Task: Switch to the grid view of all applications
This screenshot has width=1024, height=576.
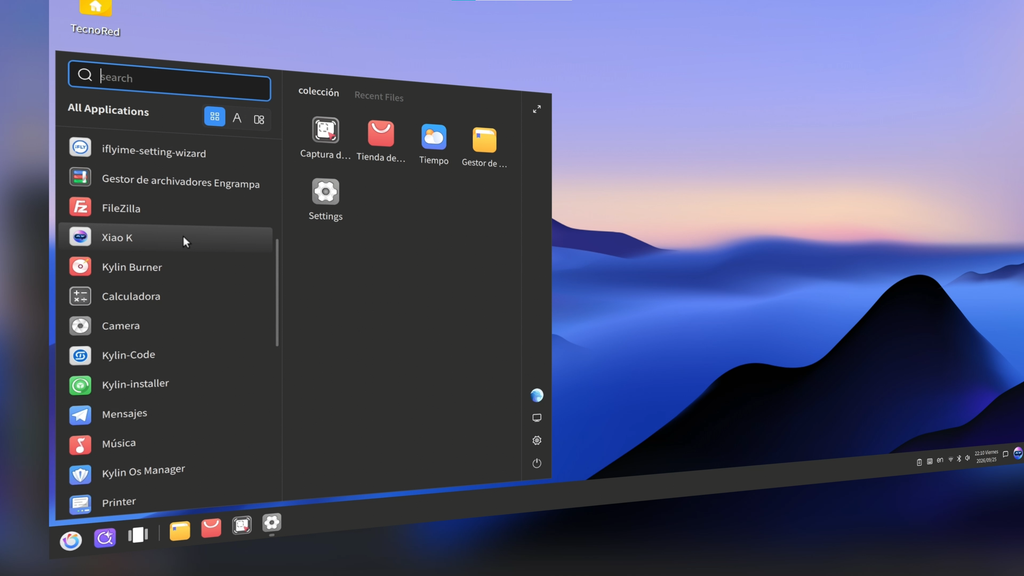Action: coord(214,116)
